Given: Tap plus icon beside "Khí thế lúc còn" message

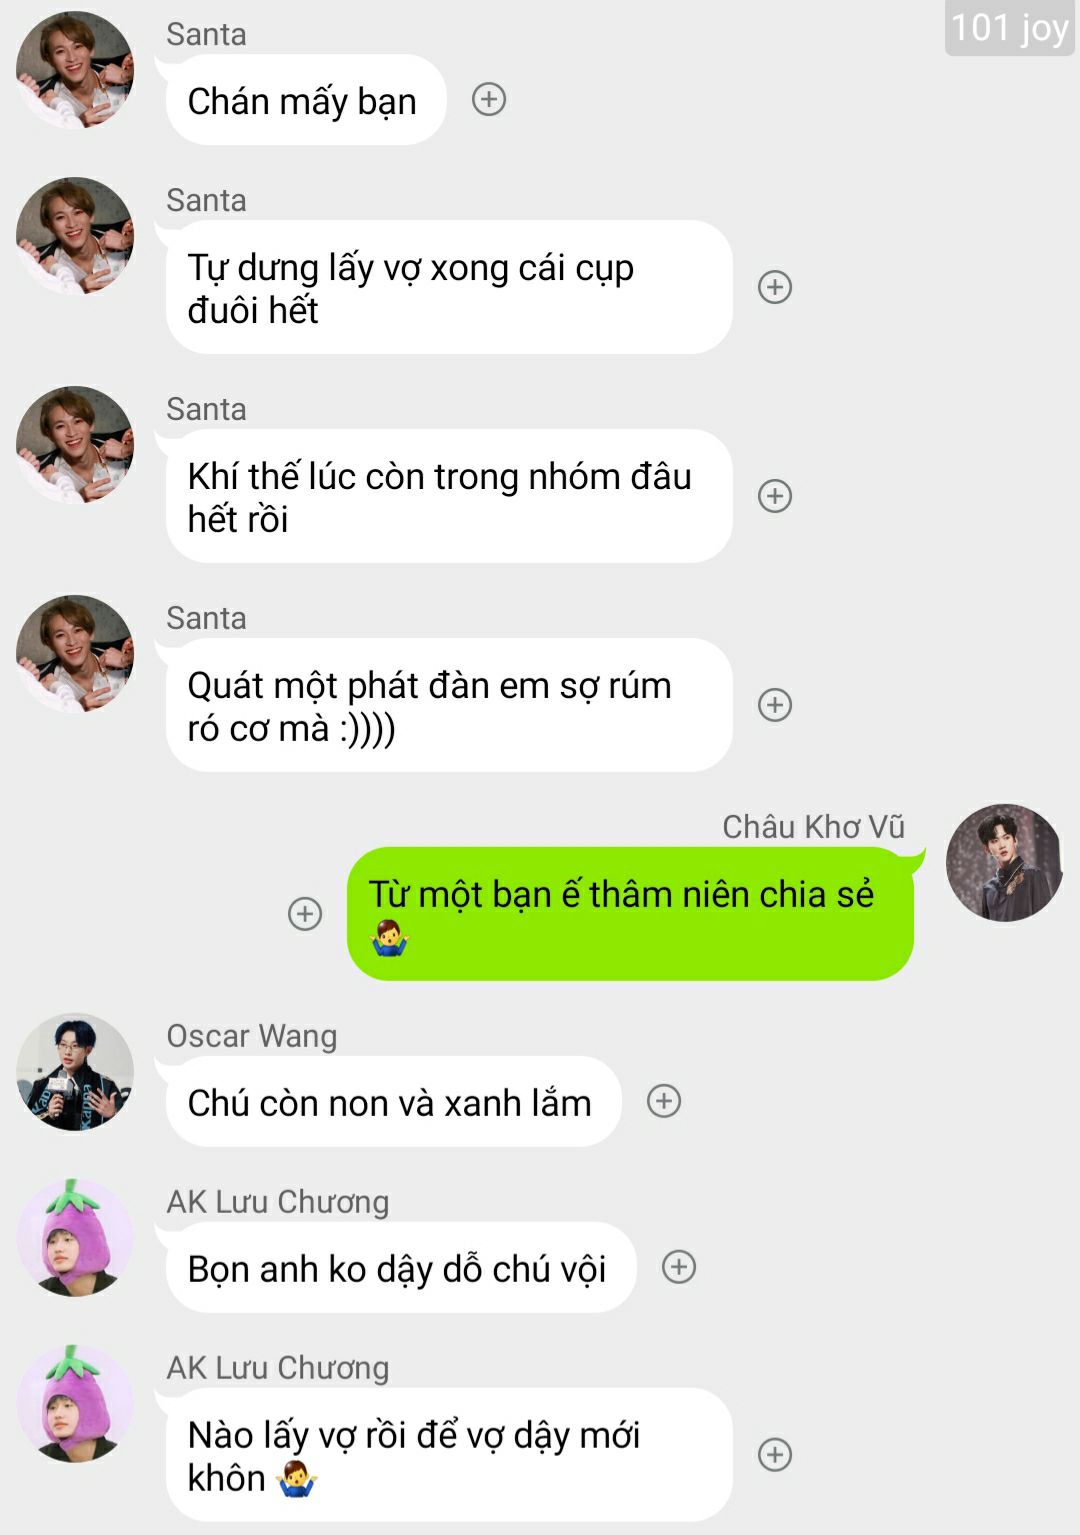Looking at the screenshot, I should click(x=775, y=496).
